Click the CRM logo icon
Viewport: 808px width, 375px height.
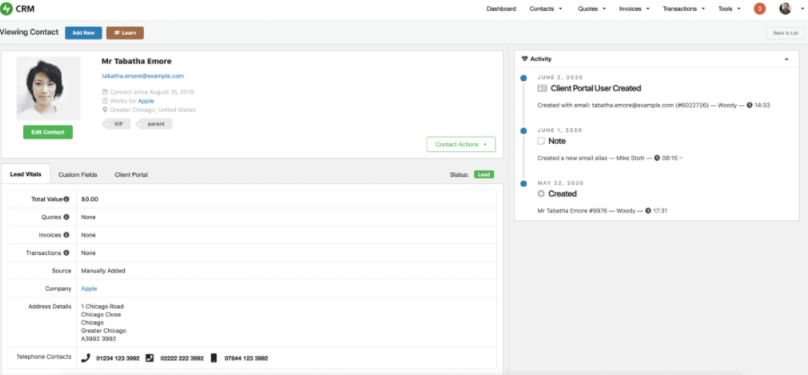tap(6, 9)
